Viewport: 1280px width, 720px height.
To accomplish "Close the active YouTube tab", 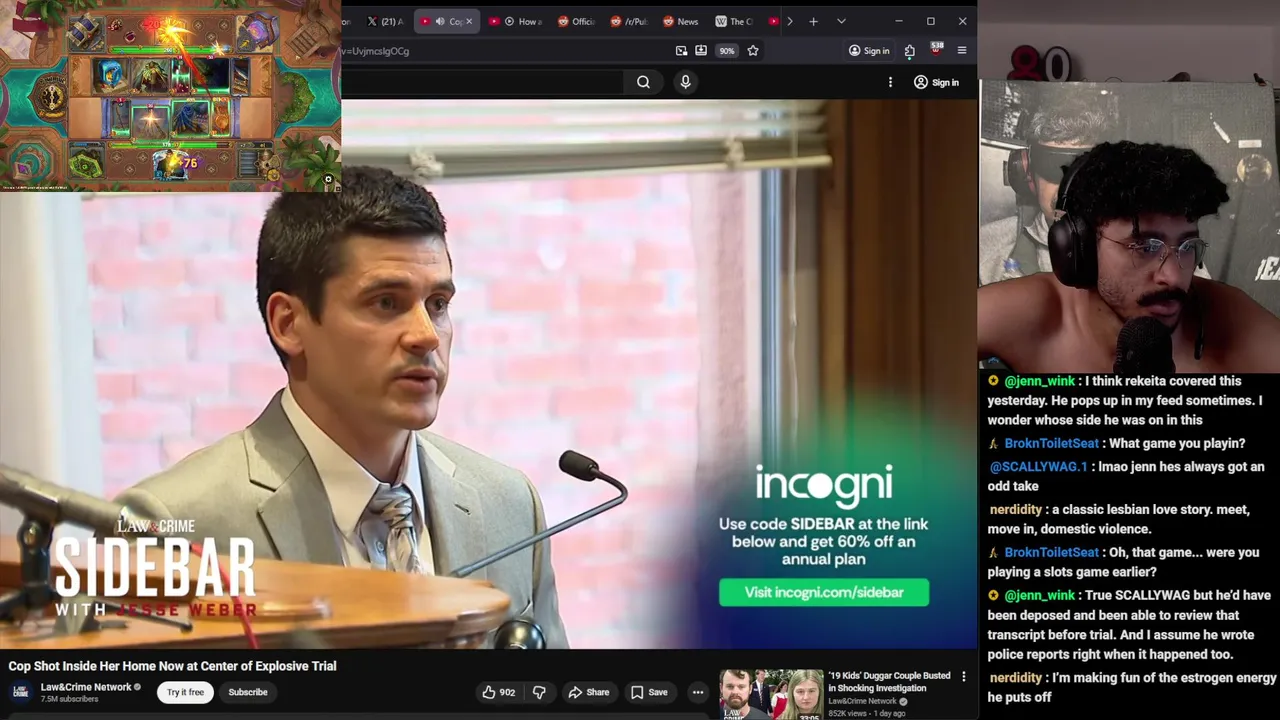I will point(468,21).
